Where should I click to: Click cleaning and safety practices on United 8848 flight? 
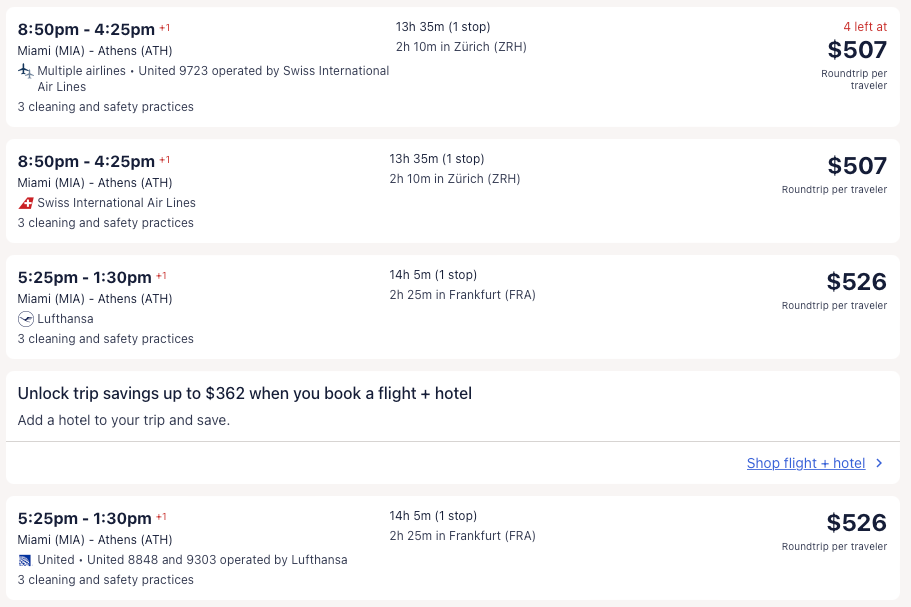(105, 580)
